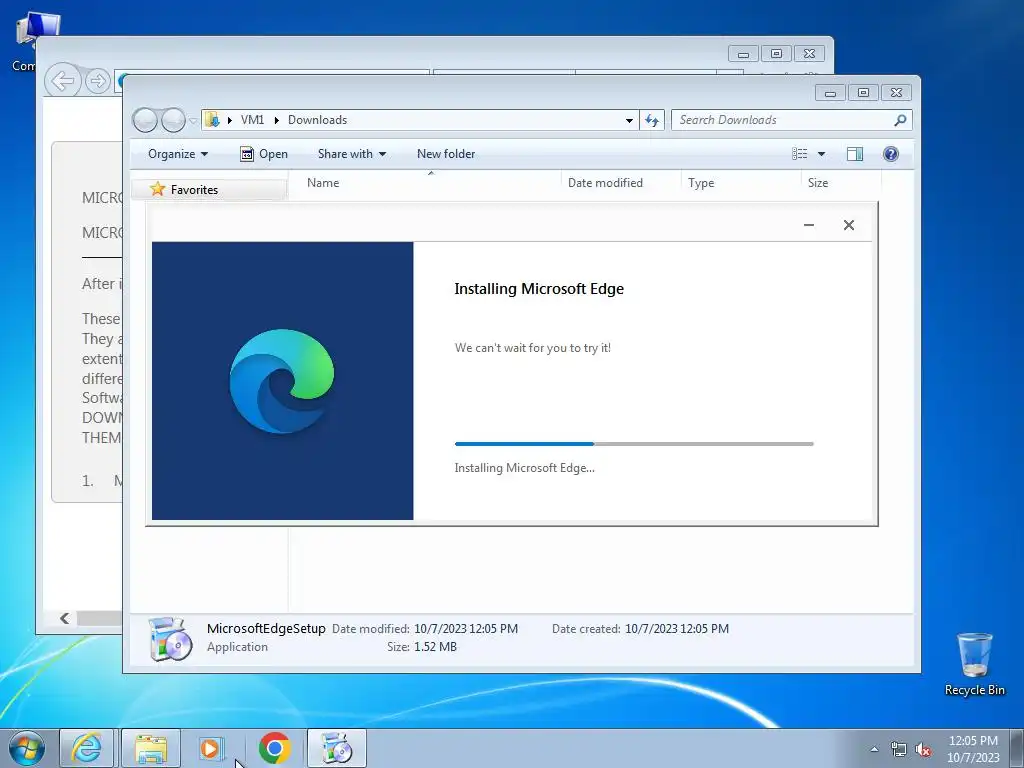Image resolution: width=1024 pixels, height=768 pixels.
Task: Click Open in the Downloads toolbar
Action: [x=264, y=154]
